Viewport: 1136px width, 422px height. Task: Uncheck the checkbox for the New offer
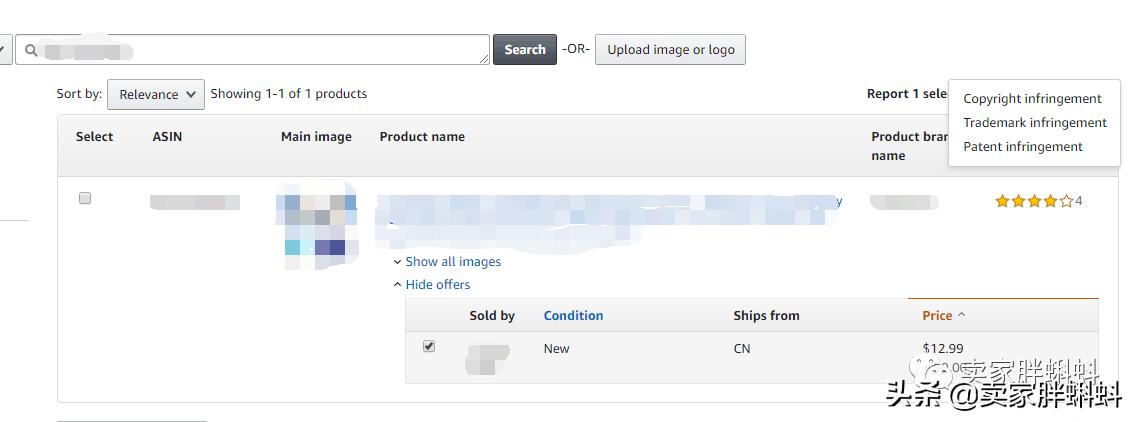tap(429, 346)
